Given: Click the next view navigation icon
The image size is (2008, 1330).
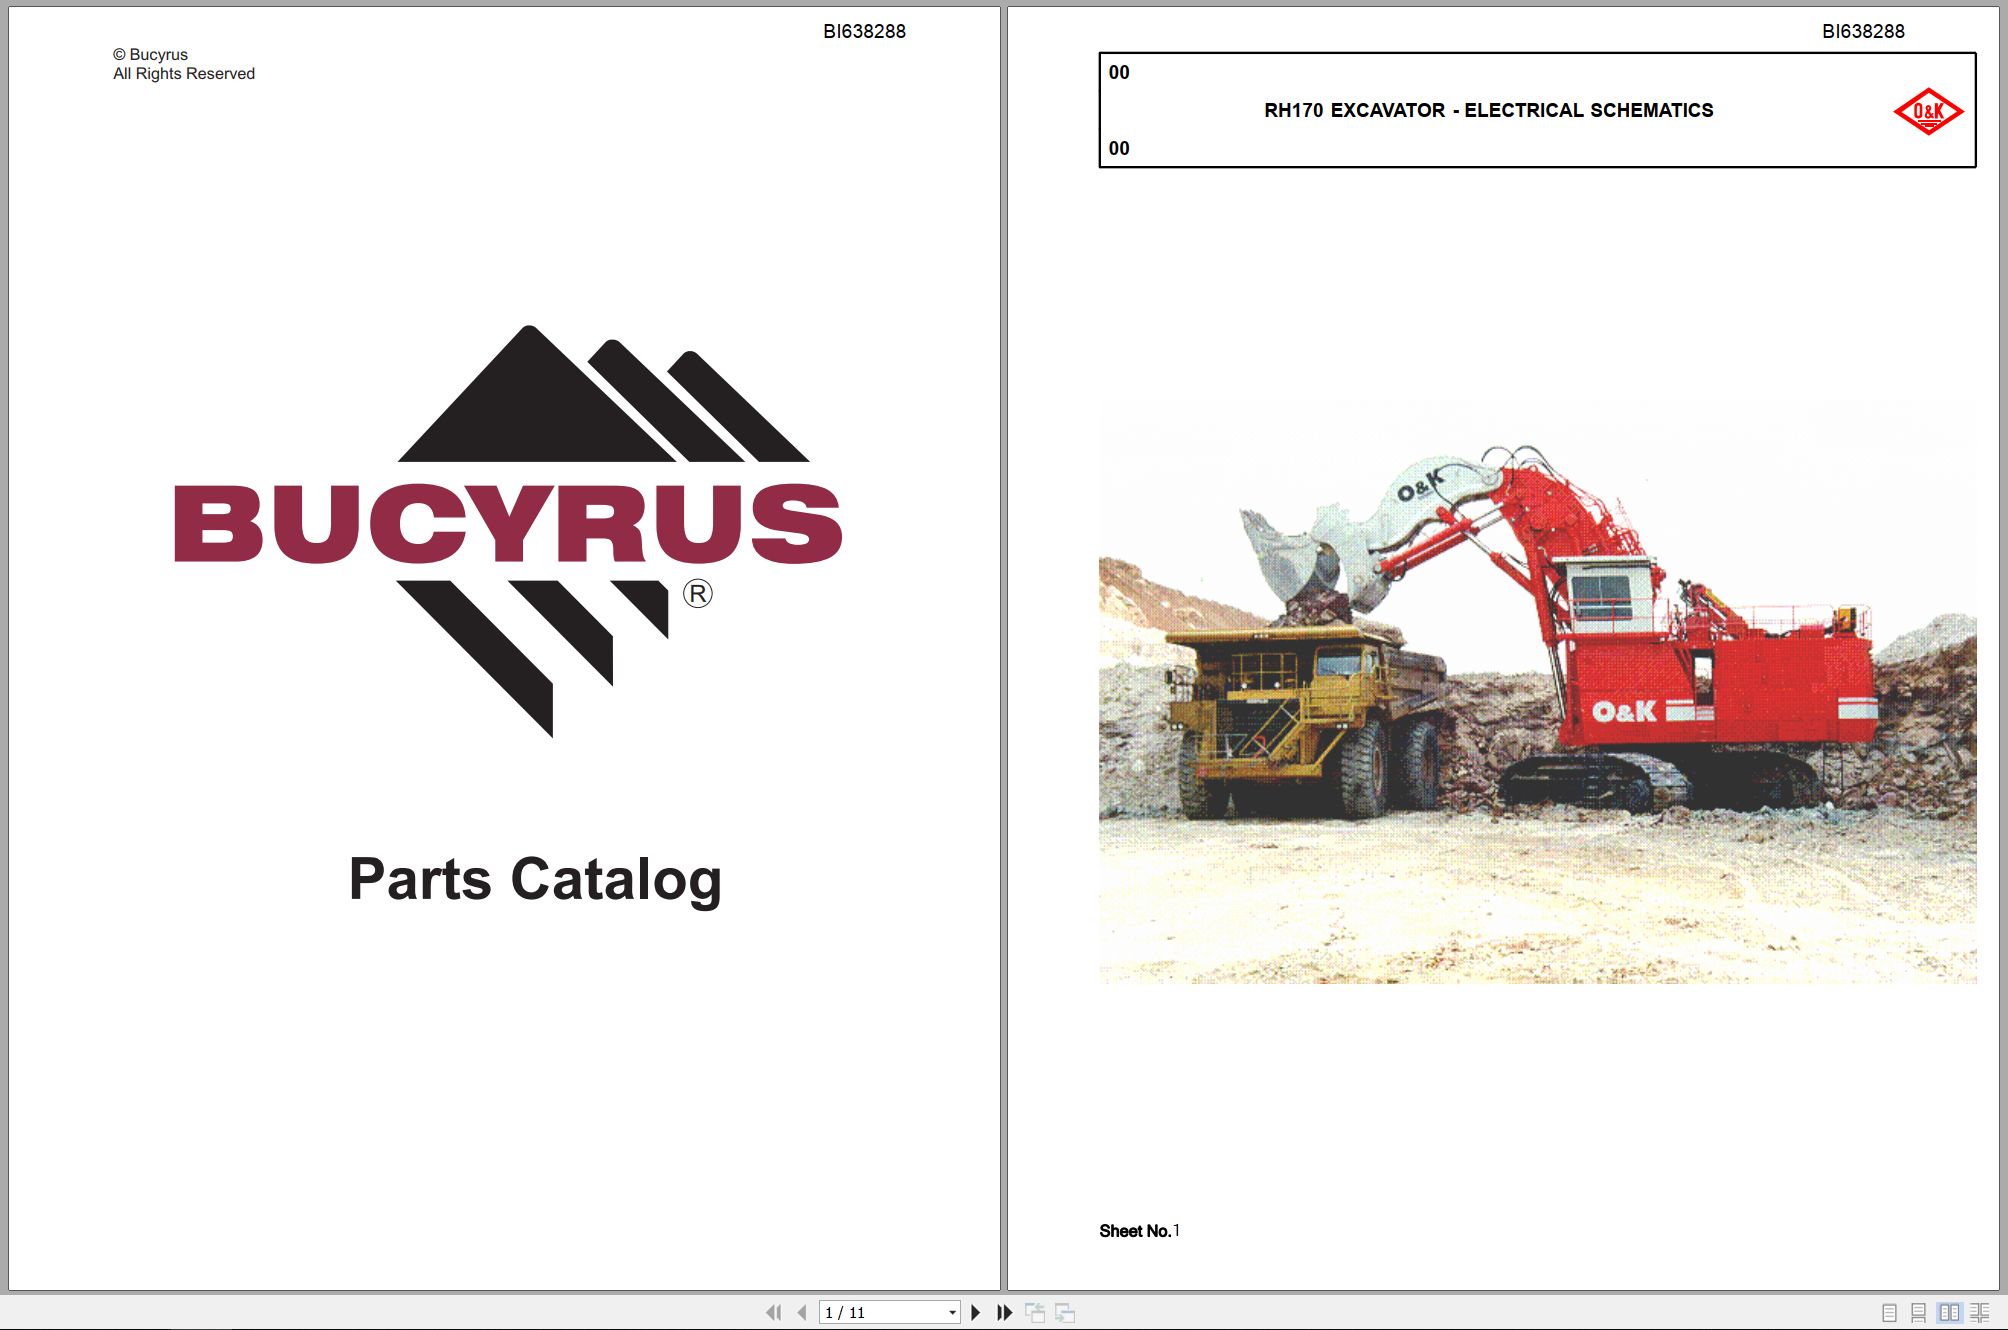Looking at the screenshot, I should [x=1065, y=1312].
